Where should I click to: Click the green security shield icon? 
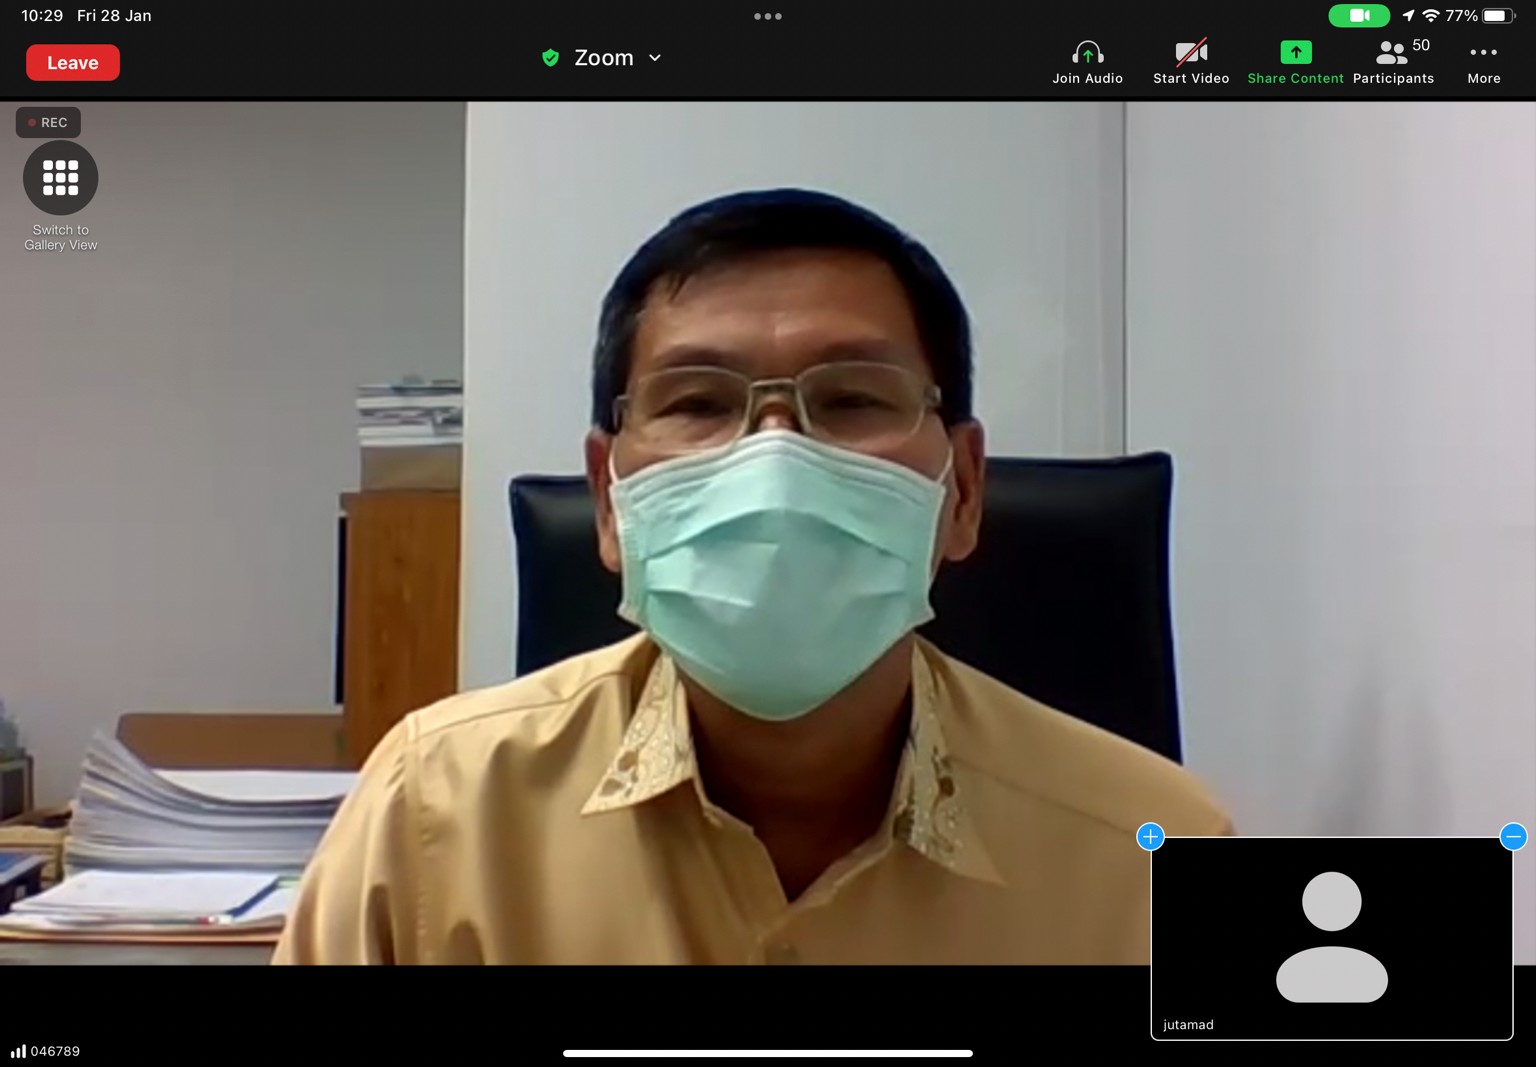[550, 58]
